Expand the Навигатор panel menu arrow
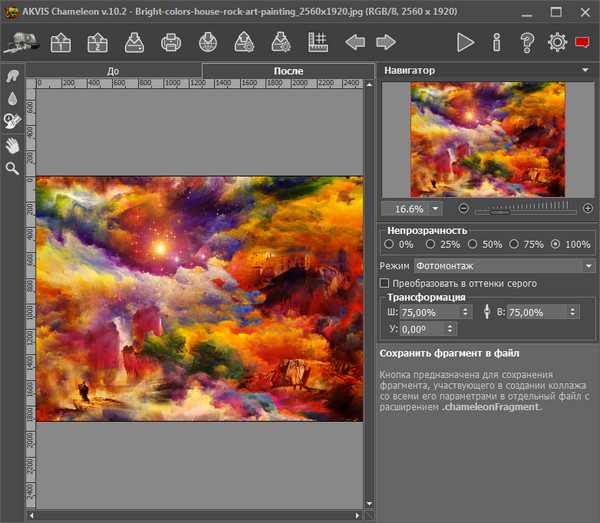This screenshot has width=600, height=523. click(x=584, y=71)
